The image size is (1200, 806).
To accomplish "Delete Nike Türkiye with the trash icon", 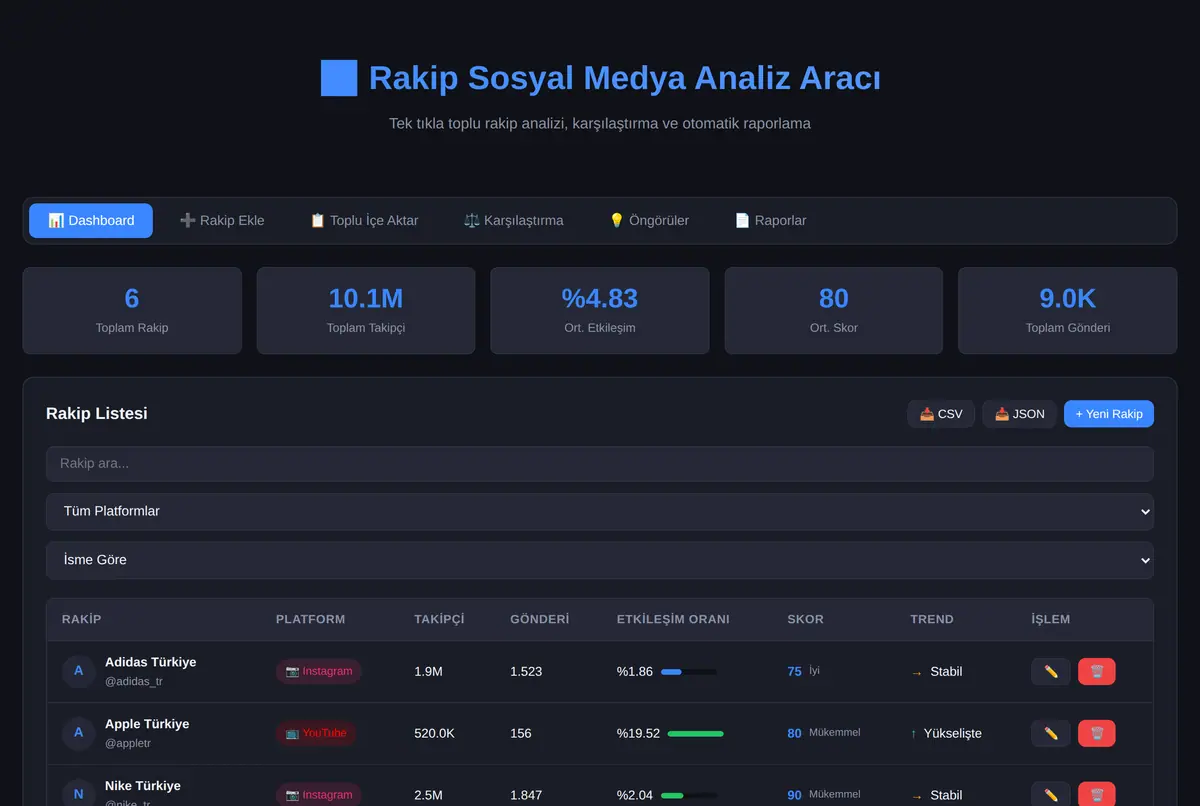I will click(1097, 795).
